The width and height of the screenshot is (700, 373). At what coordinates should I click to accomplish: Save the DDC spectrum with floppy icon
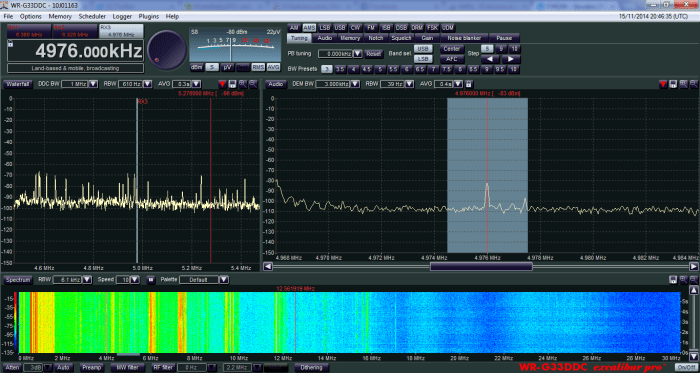click(232, 84)
